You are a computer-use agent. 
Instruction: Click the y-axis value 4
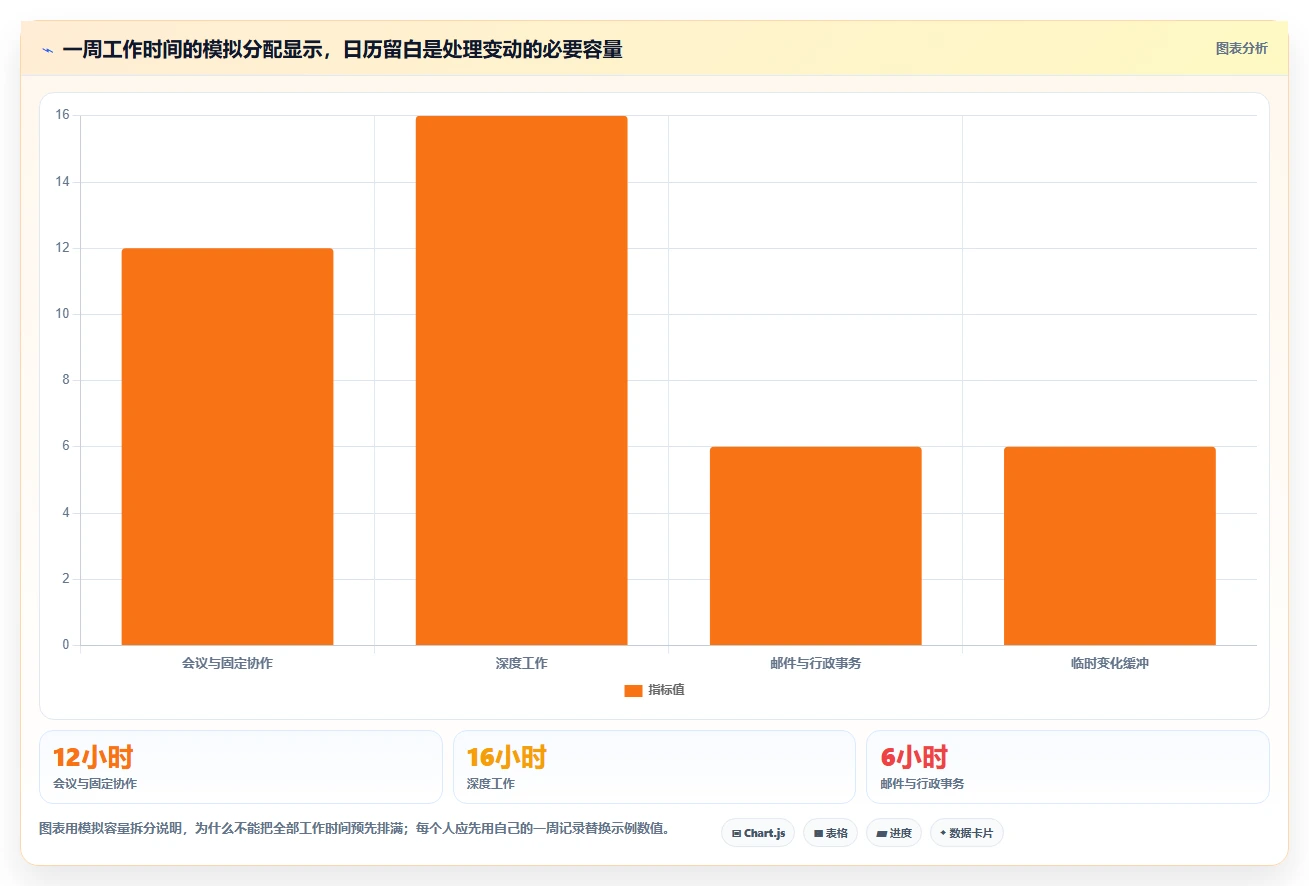(66, 513)
